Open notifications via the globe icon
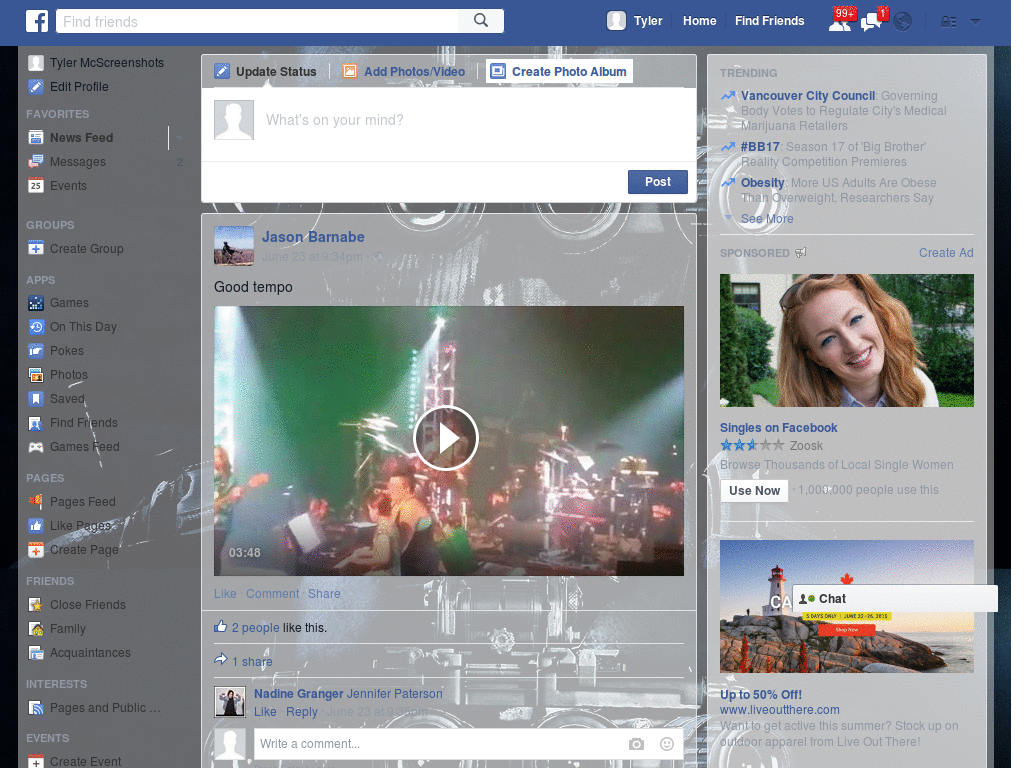 coord(901,20)
